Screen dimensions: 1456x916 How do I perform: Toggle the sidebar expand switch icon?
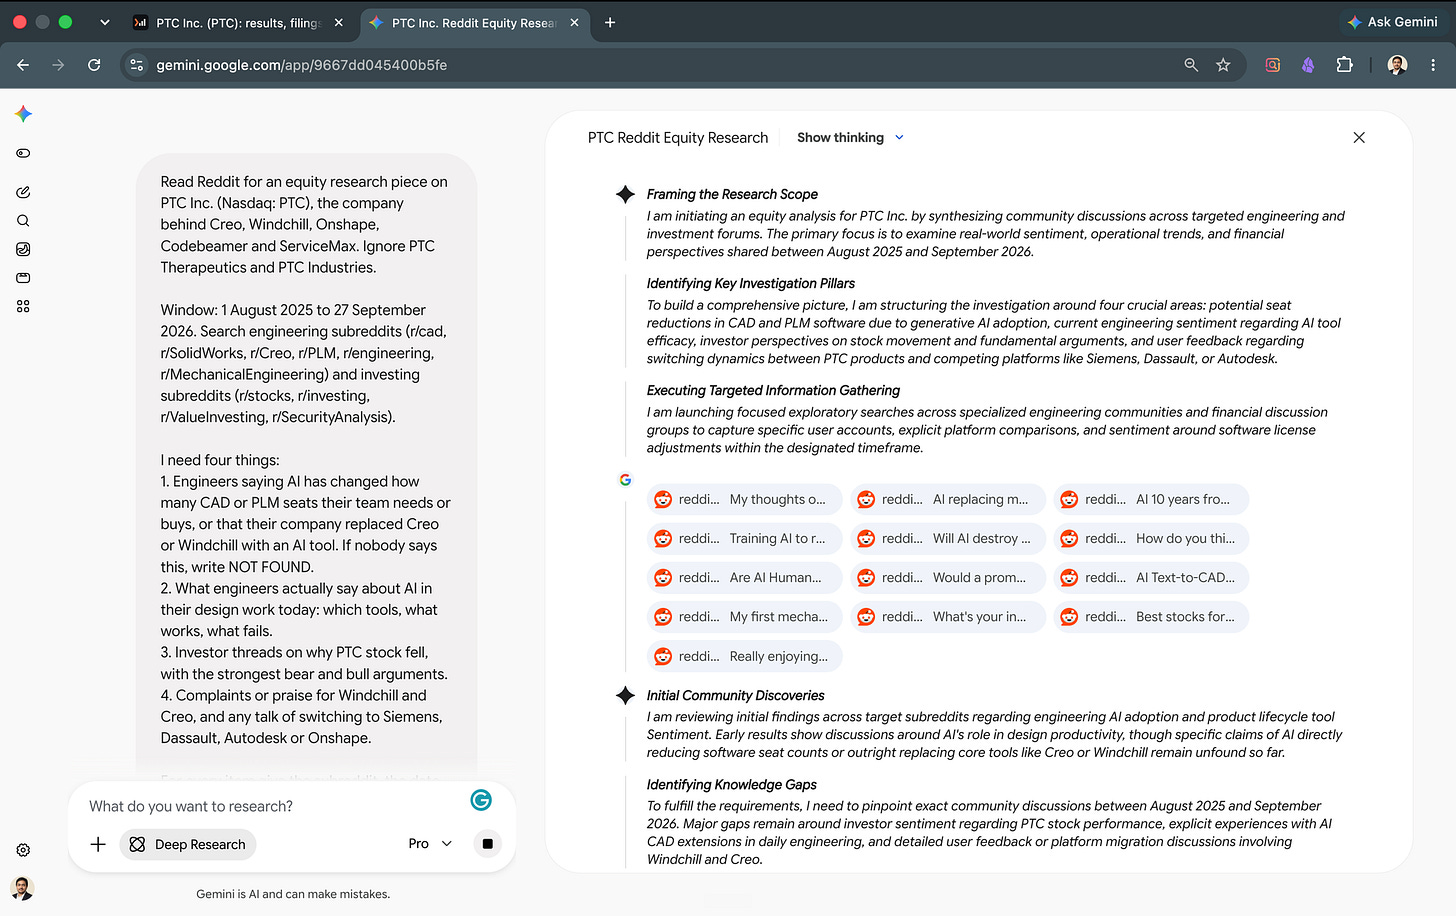tap(23, 153)
